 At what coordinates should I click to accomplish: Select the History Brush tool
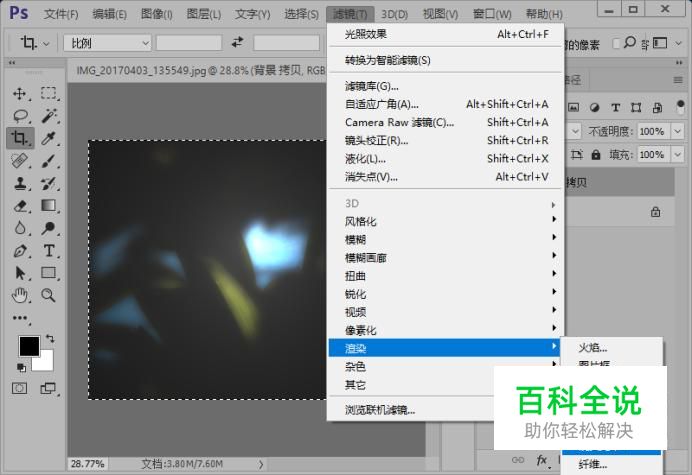(49, 183)
